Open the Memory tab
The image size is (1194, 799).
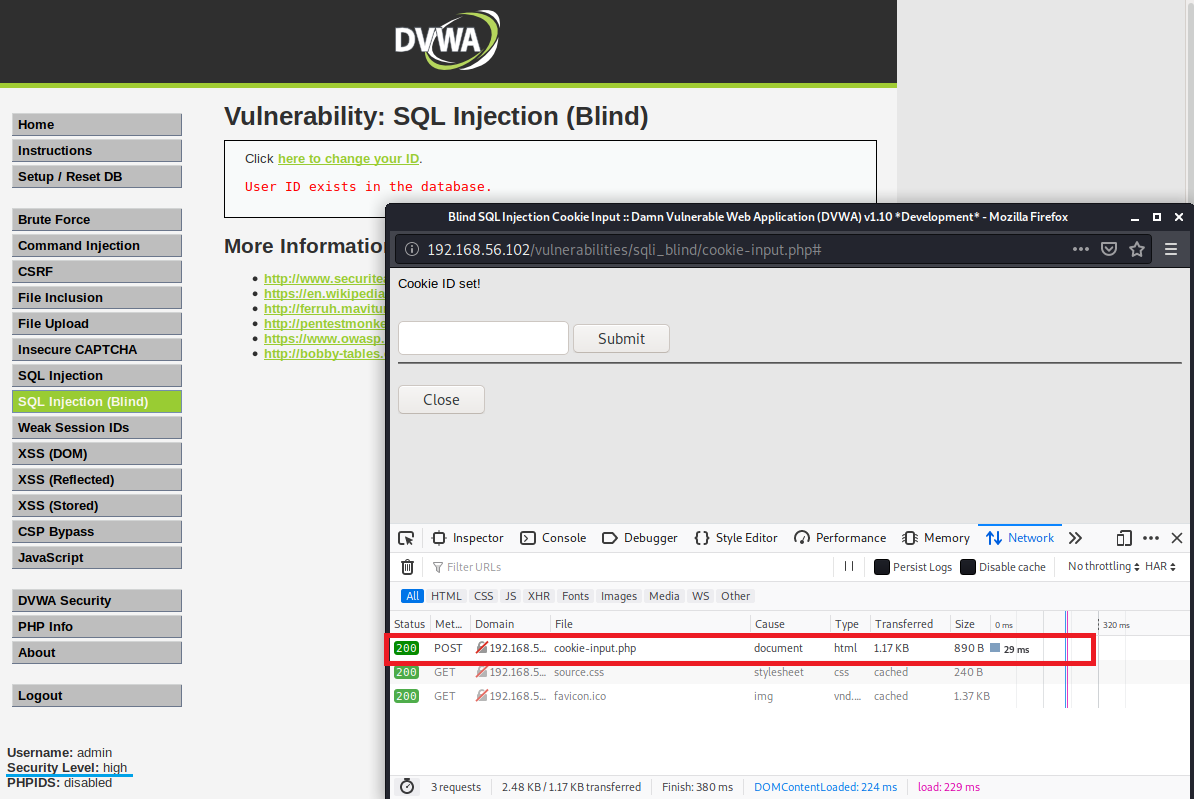936,538
